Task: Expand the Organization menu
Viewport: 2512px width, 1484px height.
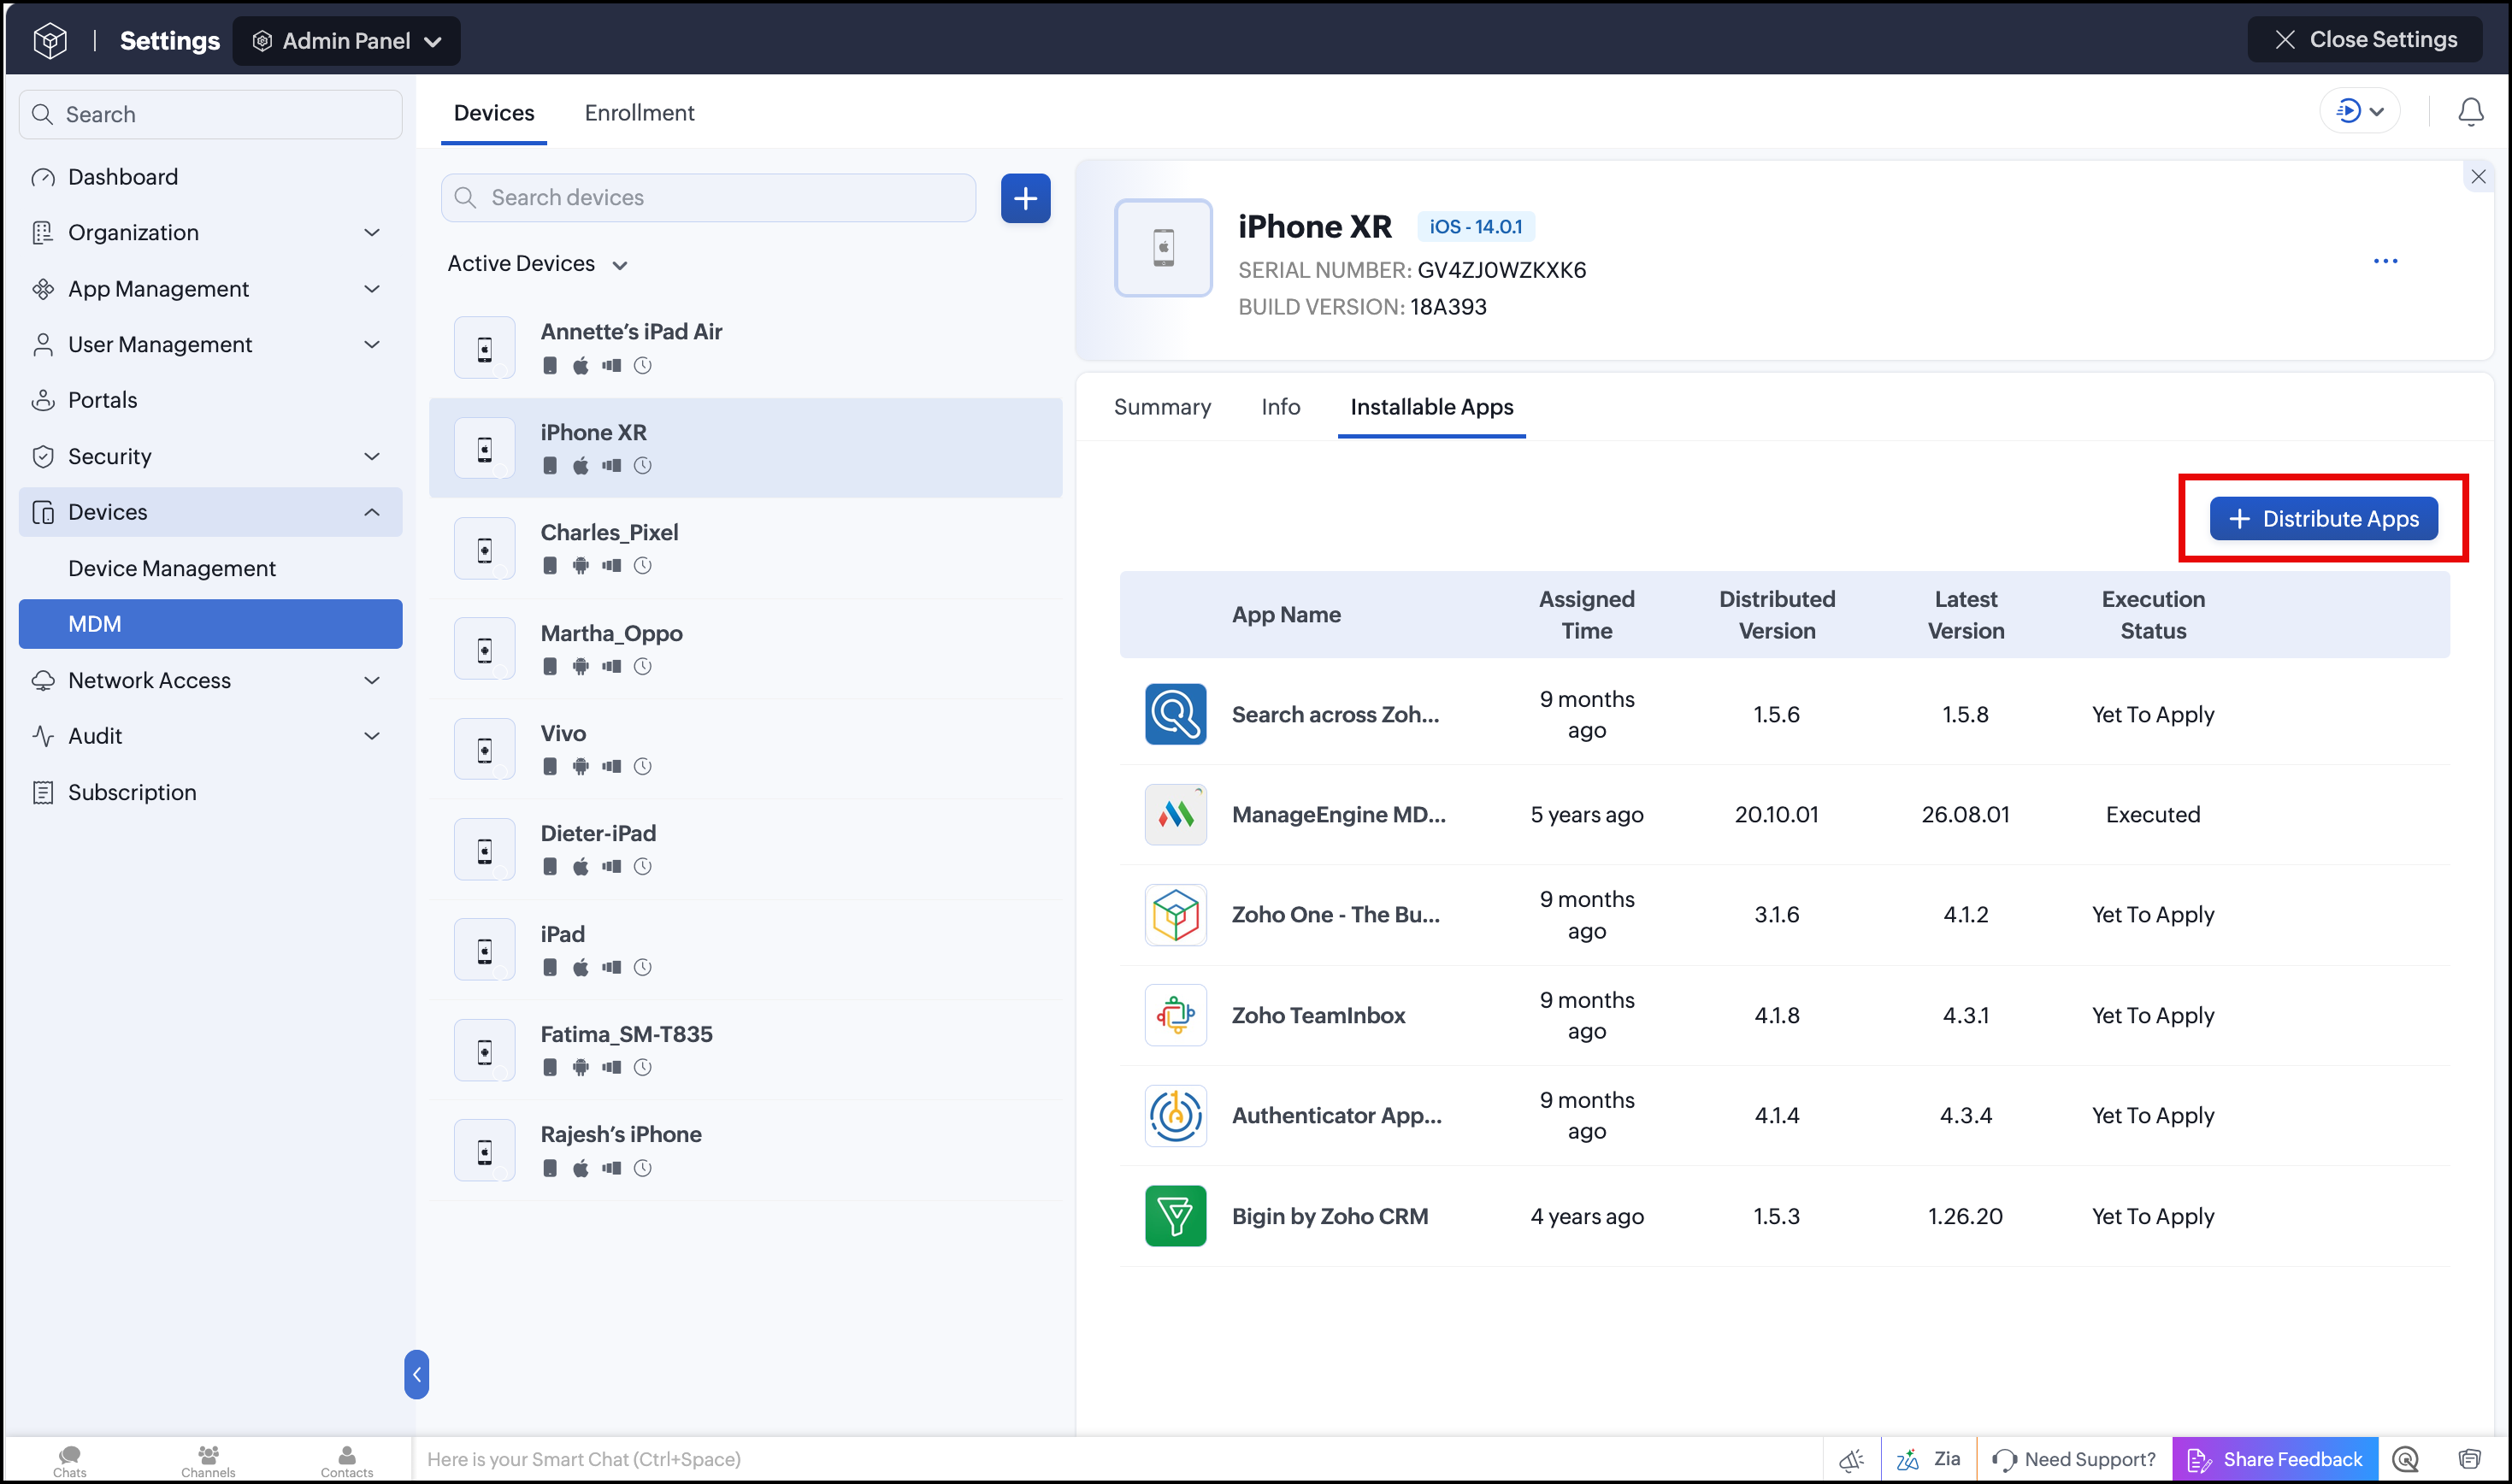Action: click(372, 233)
